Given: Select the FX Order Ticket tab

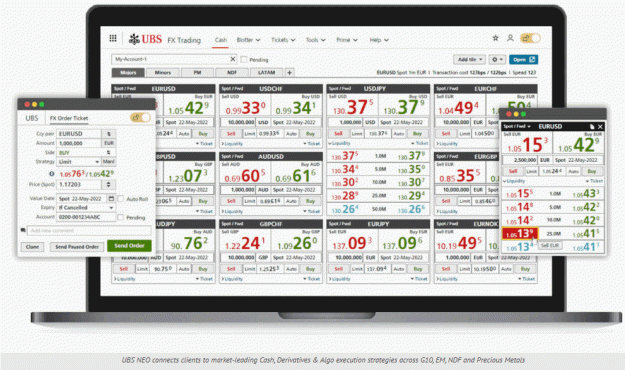Looking at the screenshot, I should point(69,118).
